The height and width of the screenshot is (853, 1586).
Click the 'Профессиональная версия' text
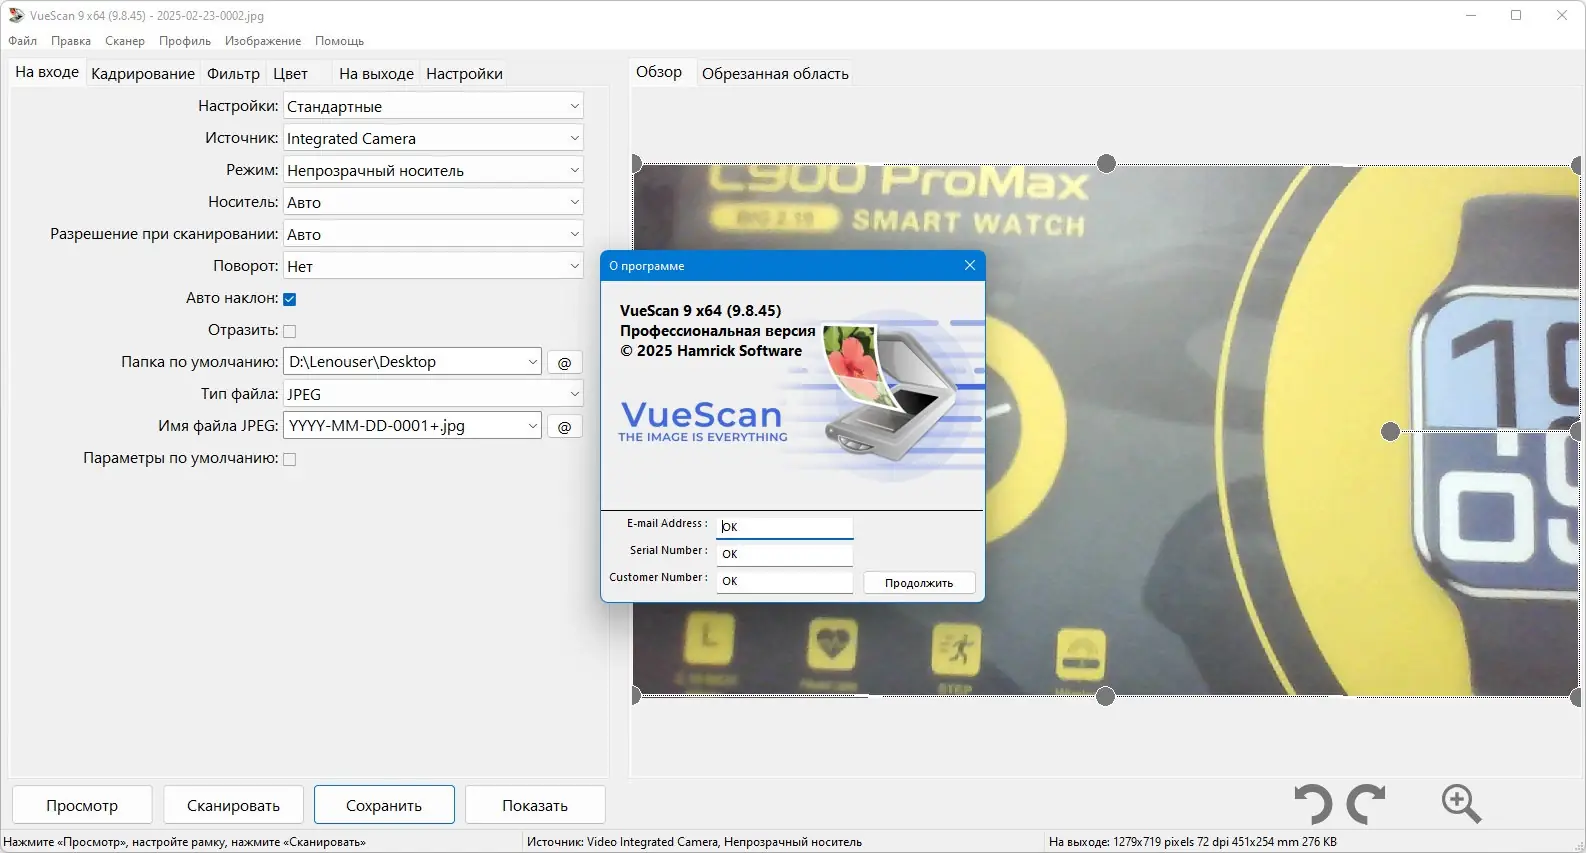click(717, 331)
